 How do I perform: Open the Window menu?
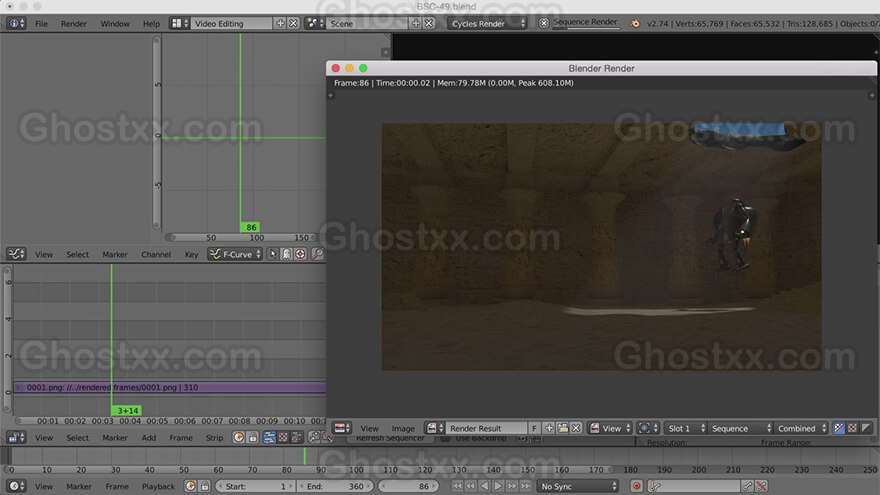point(115,24)
